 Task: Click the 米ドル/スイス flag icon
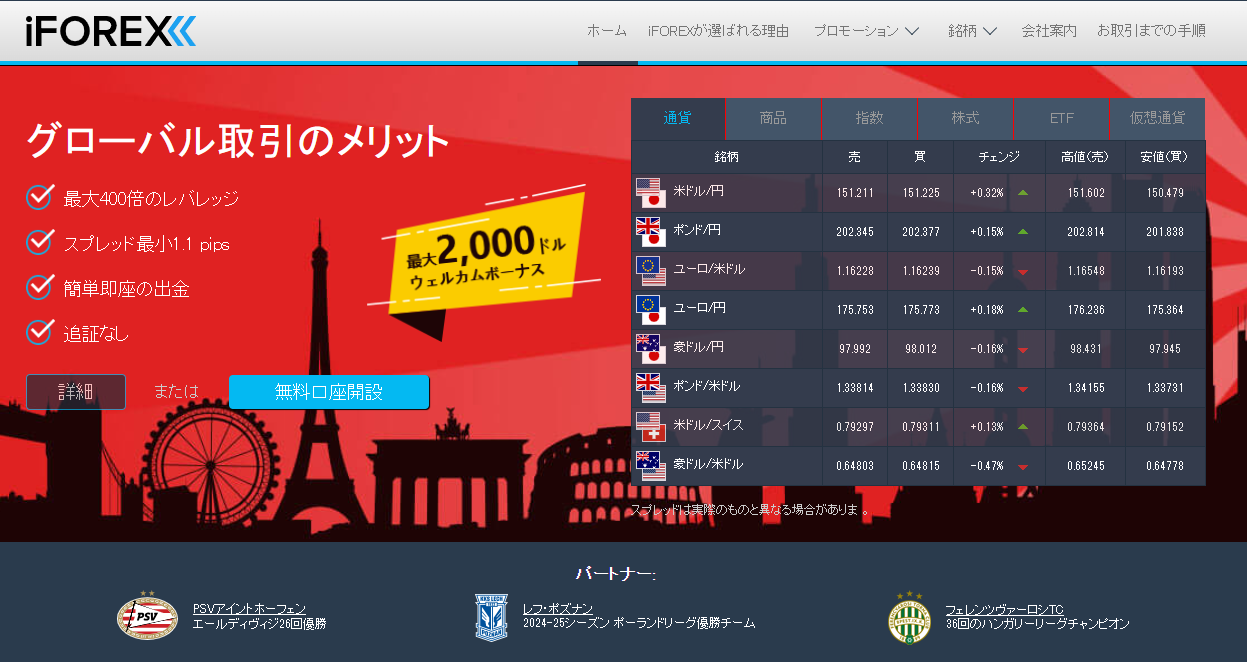(x=648, y=427)
